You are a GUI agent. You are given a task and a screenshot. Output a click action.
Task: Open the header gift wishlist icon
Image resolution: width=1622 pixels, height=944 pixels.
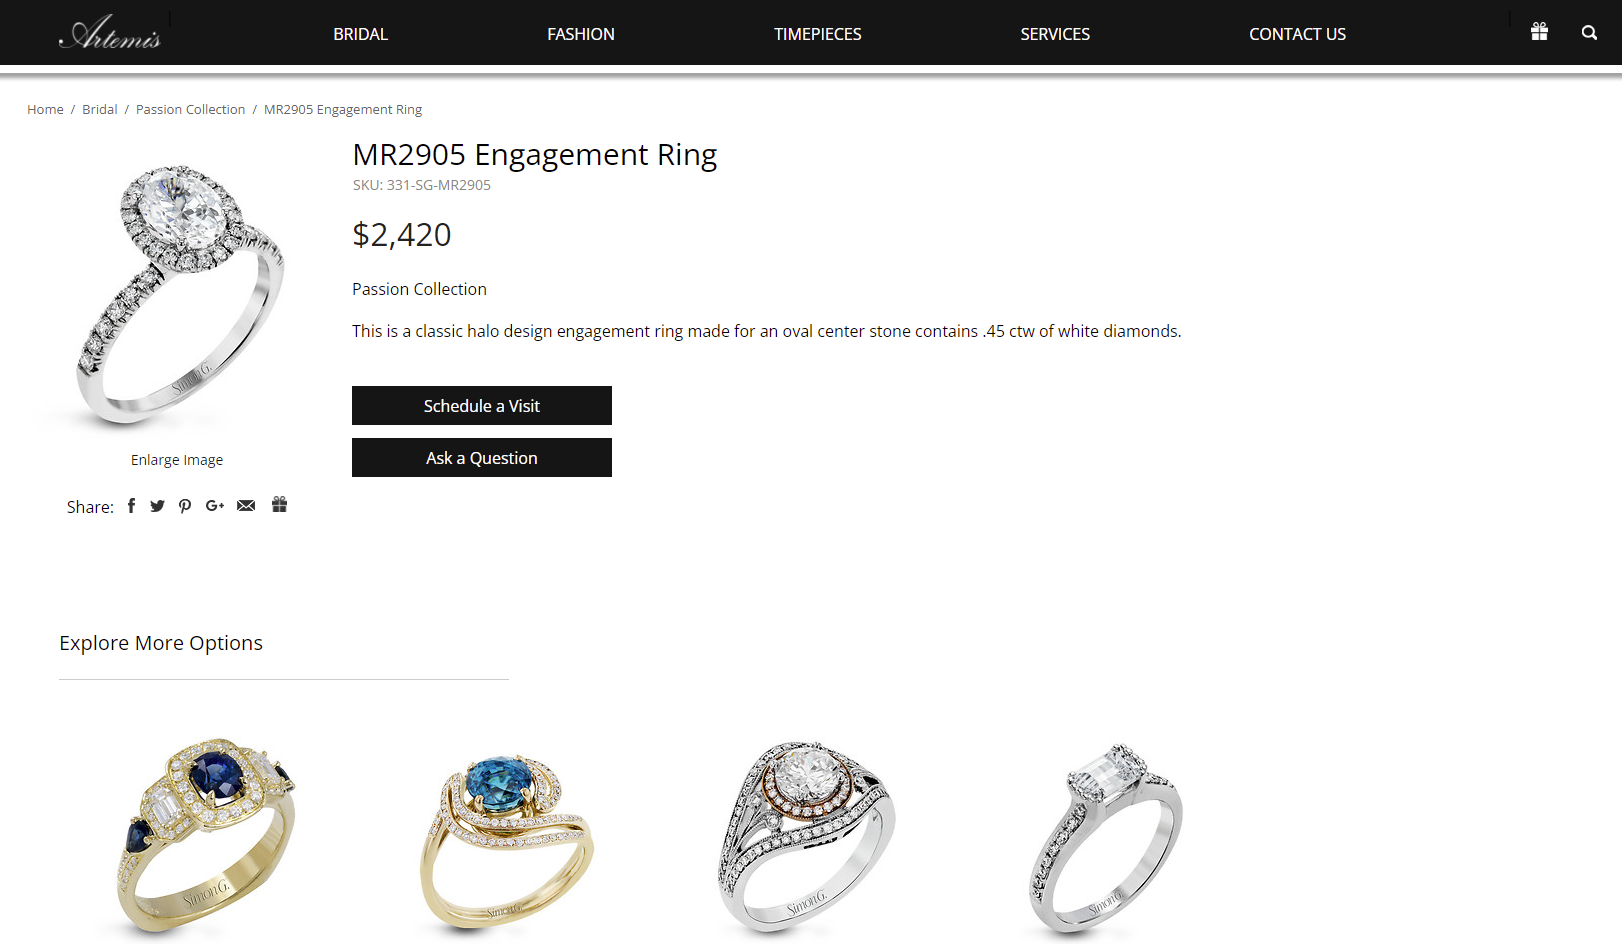(x=1539, y=32)
